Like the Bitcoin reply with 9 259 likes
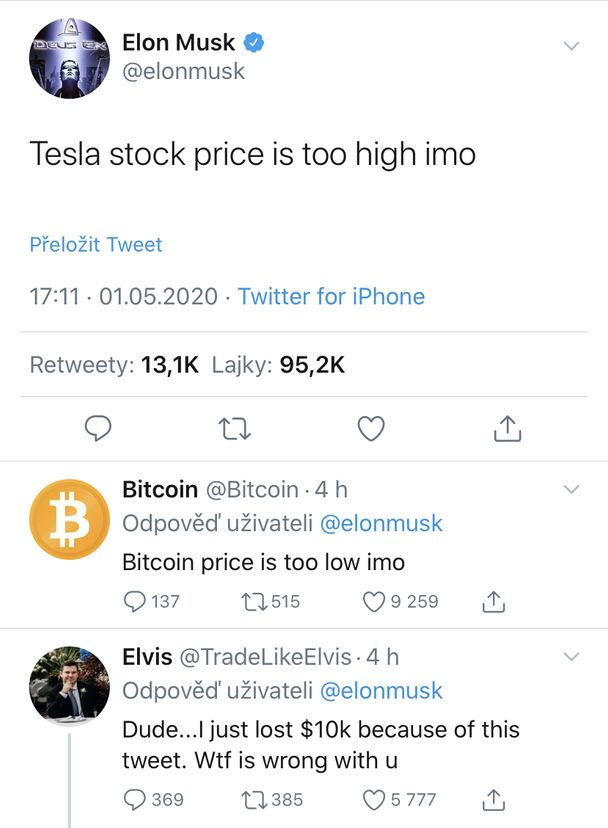The height and width of the screenshot is (828, 608). (373, 601)
